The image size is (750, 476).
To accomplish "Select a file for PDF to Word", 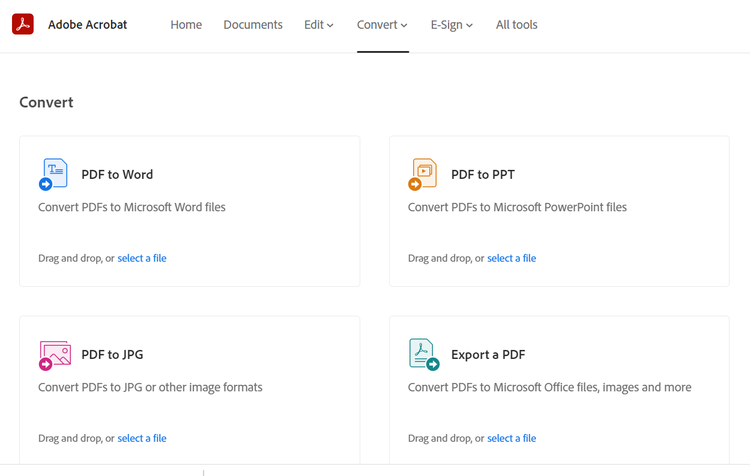I will click(x=142, y=258).
